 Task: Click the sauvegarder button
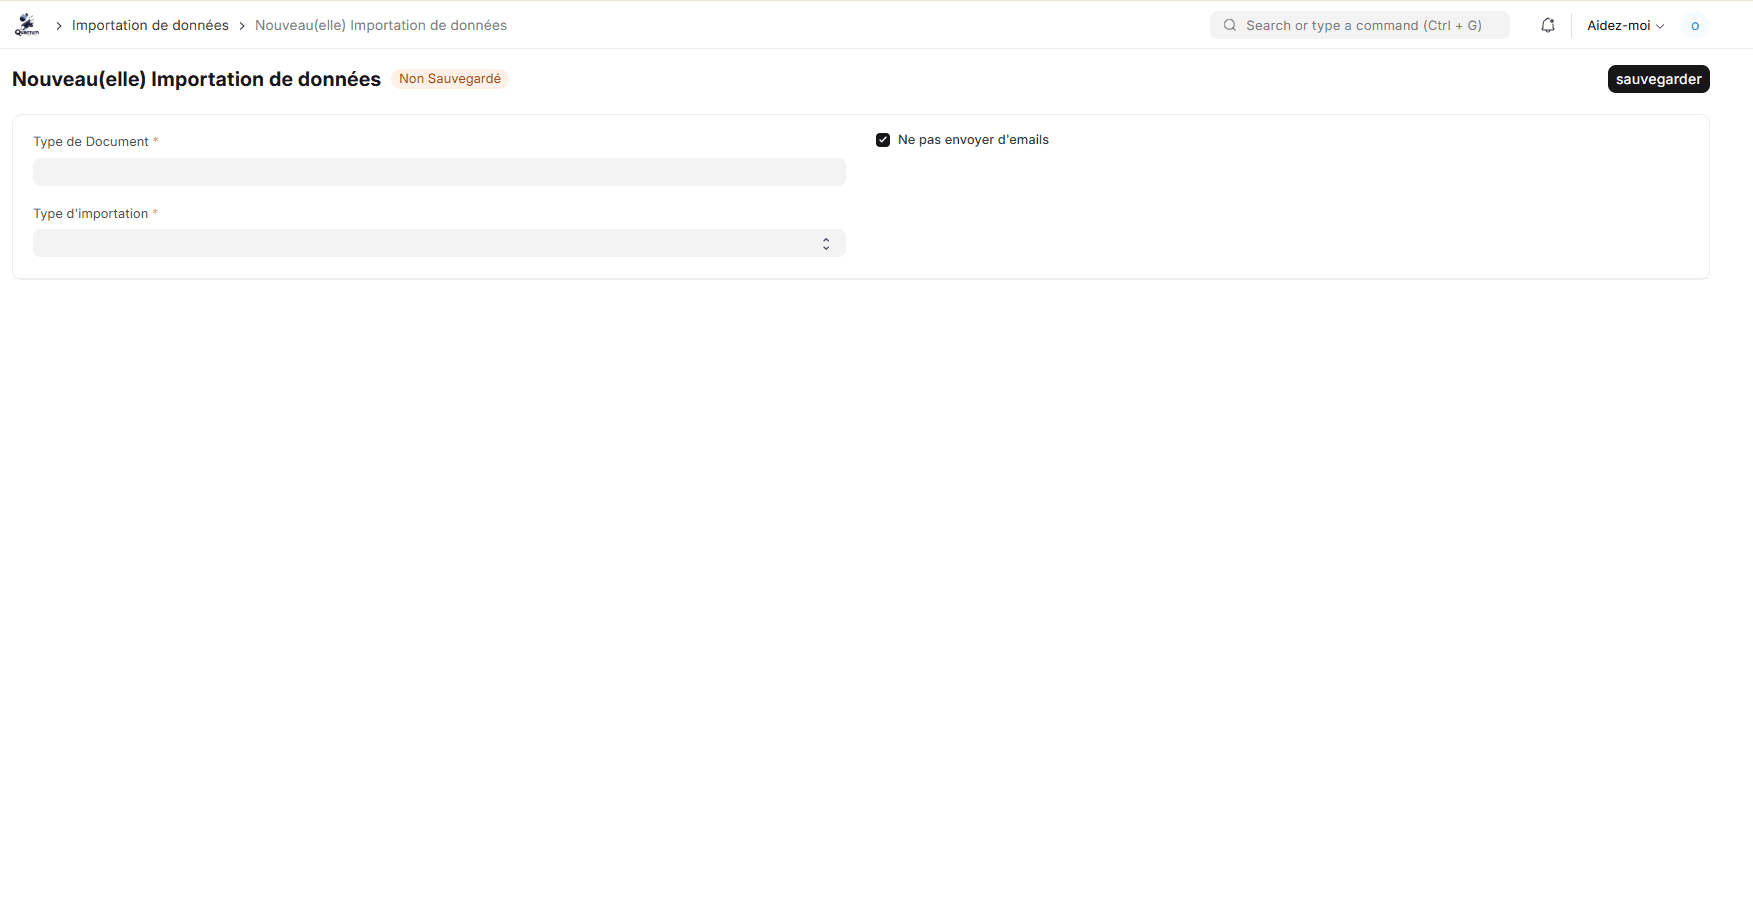click(x=1658, y=79)
